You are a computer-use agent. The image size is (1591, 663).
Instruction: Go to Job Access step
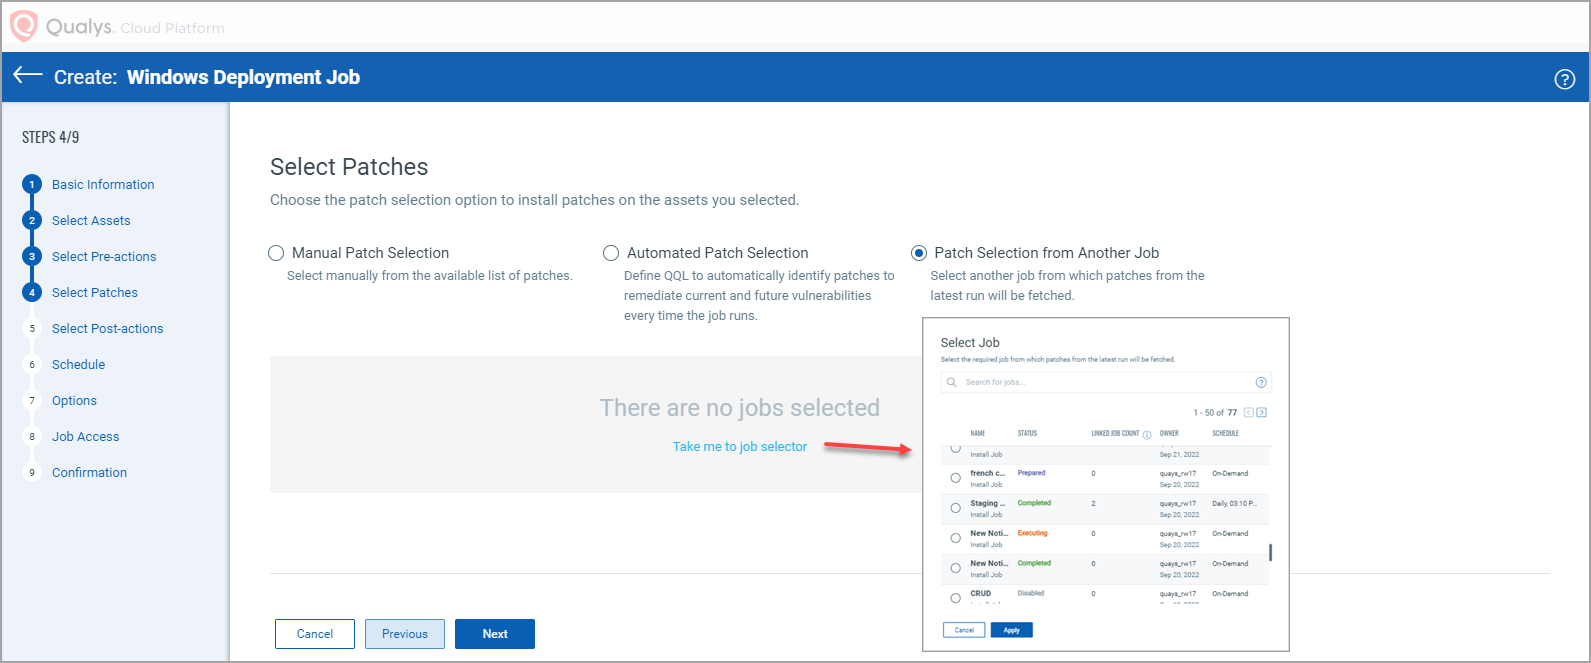click(85, 436)
